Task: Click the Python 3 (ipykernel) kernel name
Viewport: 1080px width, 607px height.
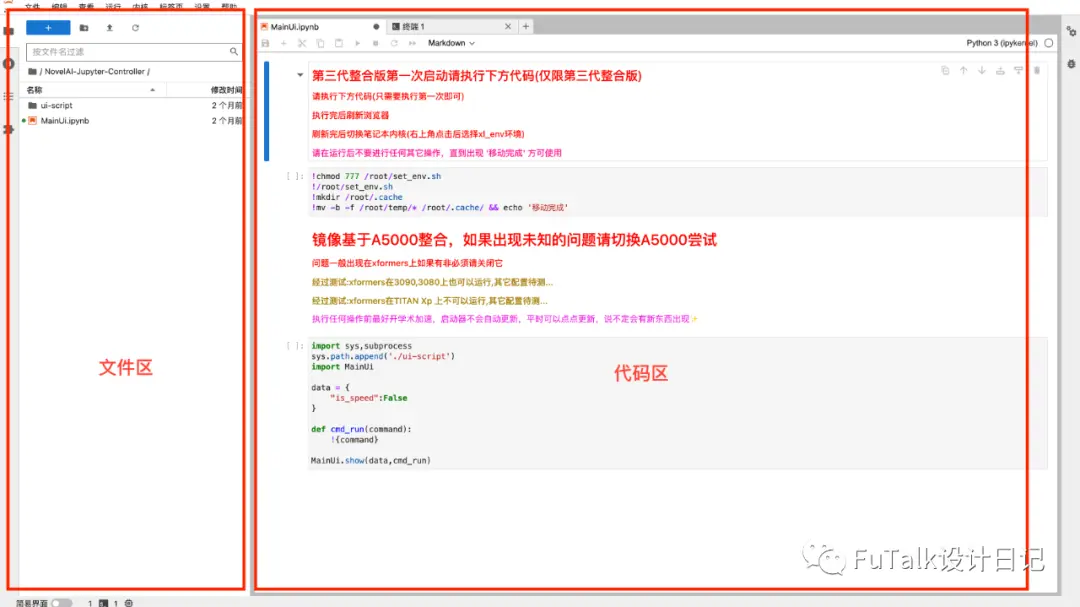Action: 1001,43
